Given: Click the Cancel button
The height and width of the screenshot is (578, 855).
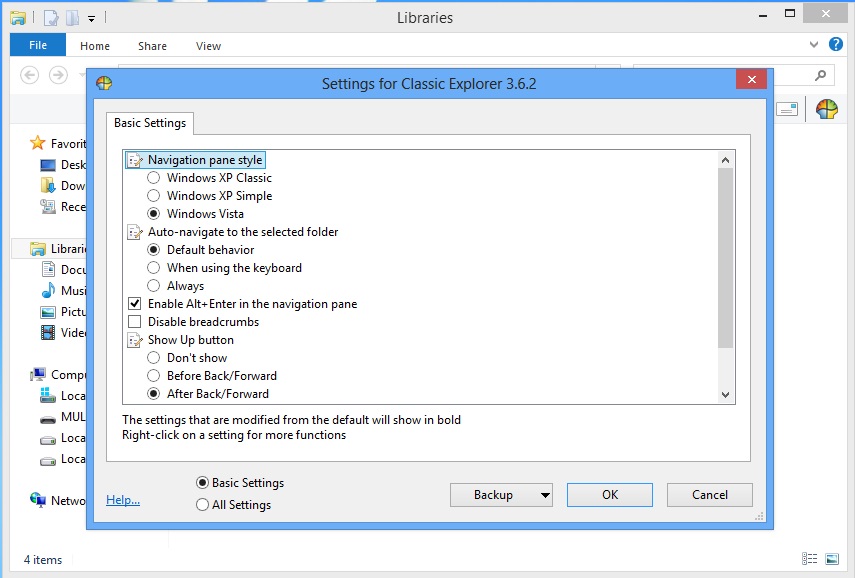Looking at the screenshot, I should [x=709, y=495].
